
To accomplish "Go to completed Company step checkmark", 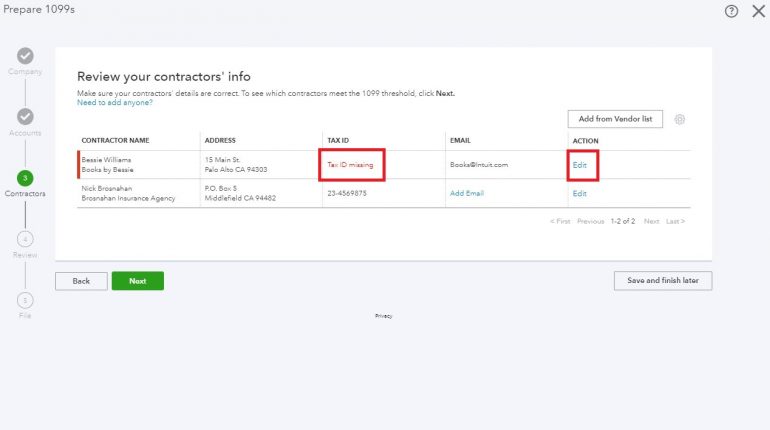I will 25,56.
